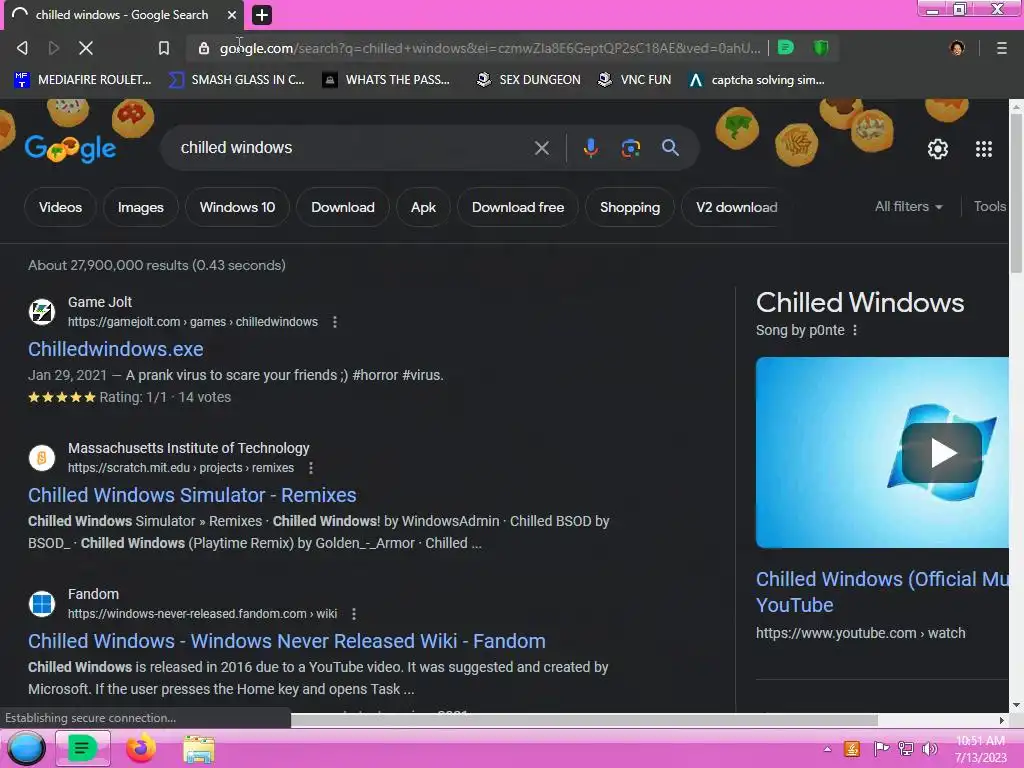Clear the search box with the X icon
This screenshot has width=1024, height=768.
541,148
